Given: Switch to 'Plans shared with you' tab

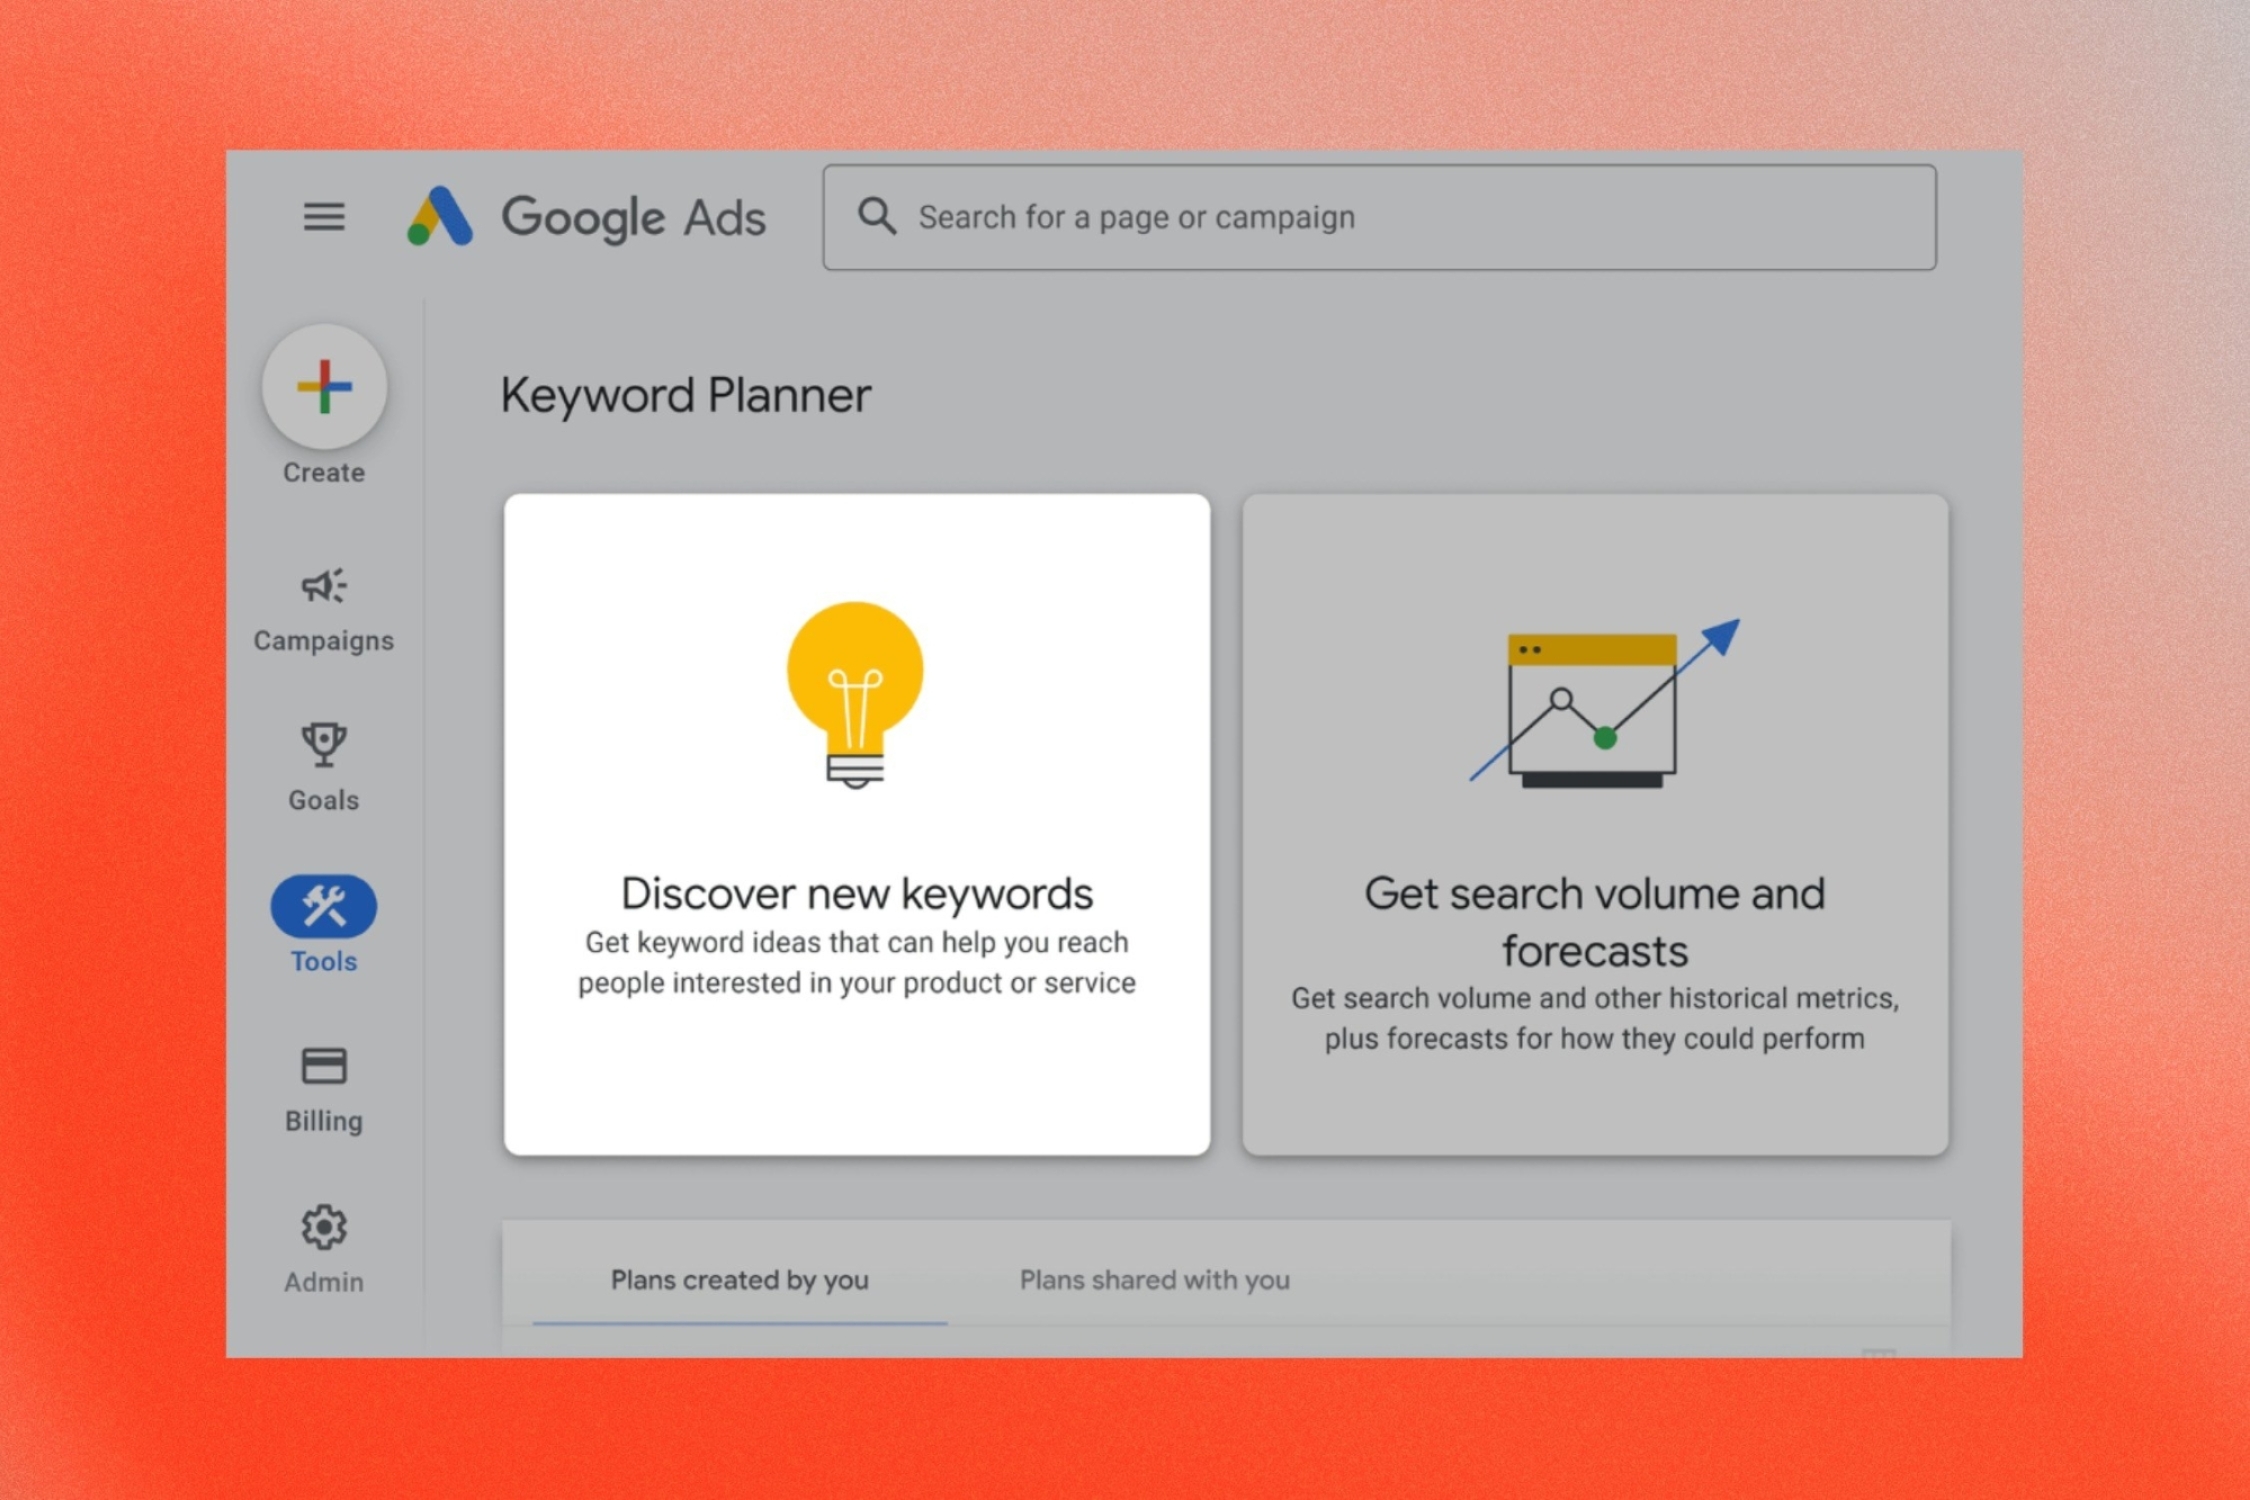Looking at the screenshot, I should 1155,1280.
